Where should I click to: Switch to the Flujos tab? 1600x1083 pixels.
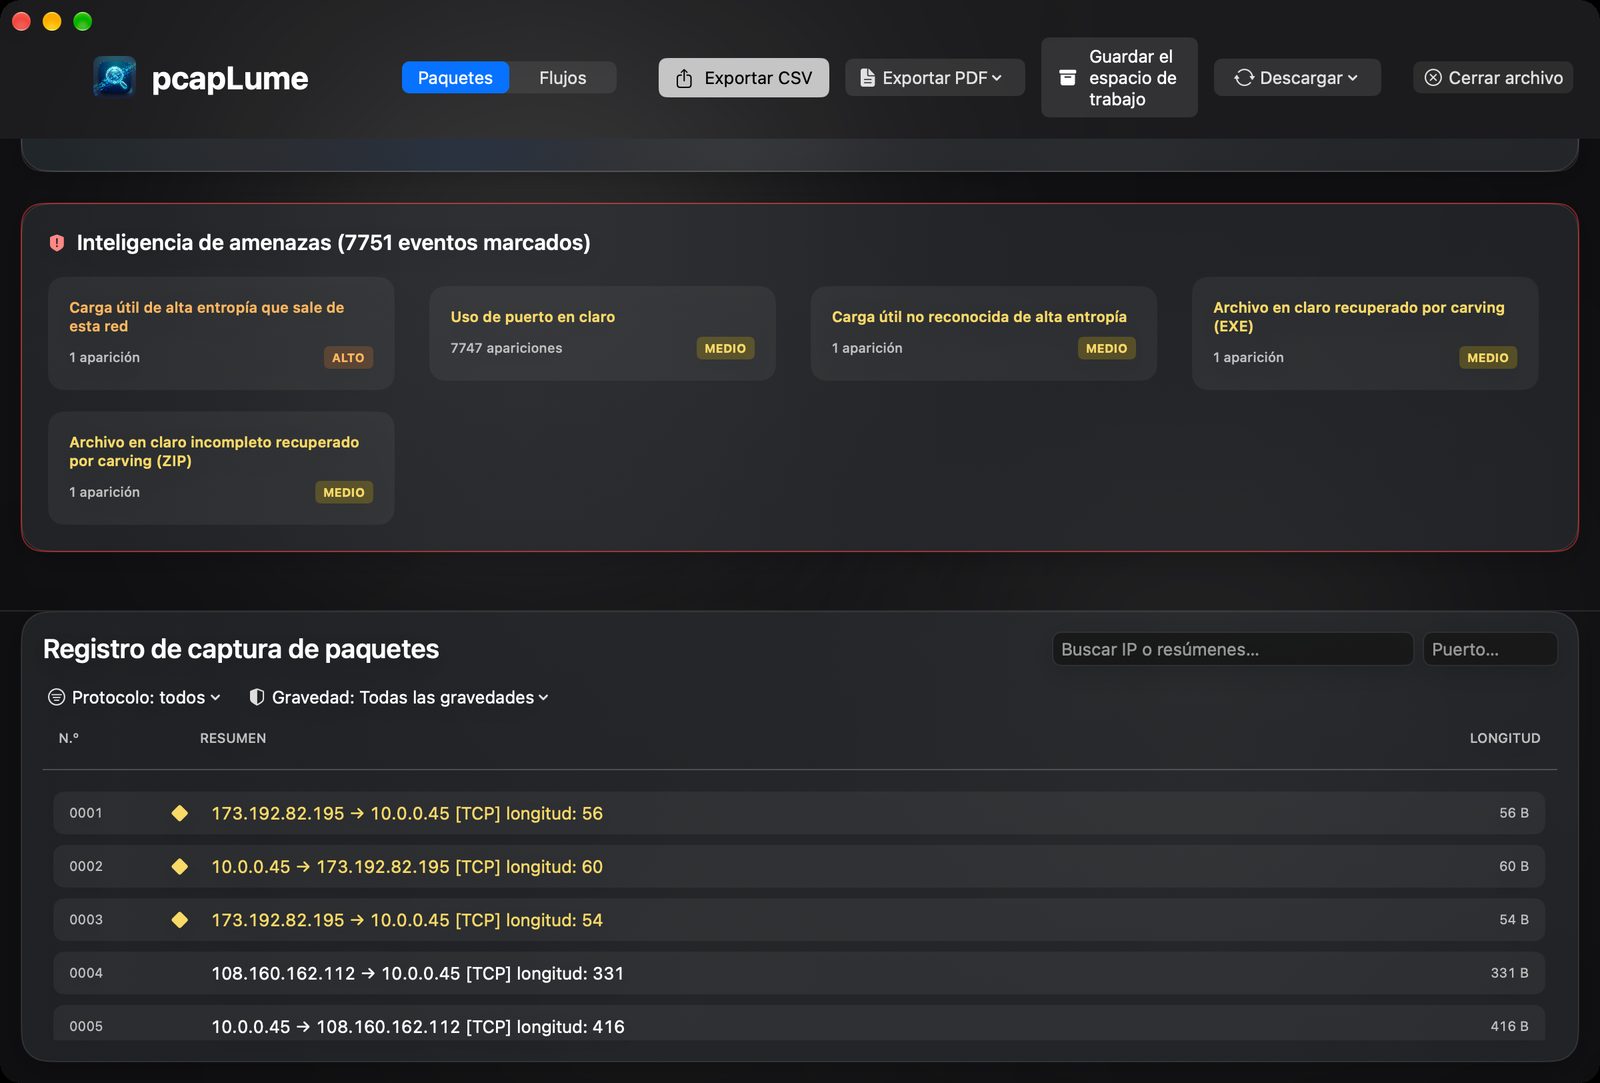pyautogui.click(x=563, y=78)
